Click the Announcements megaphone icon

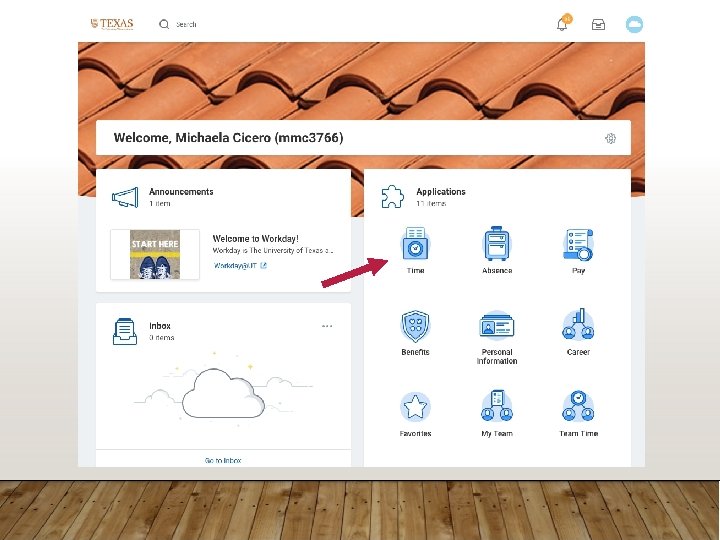[125, 197]
